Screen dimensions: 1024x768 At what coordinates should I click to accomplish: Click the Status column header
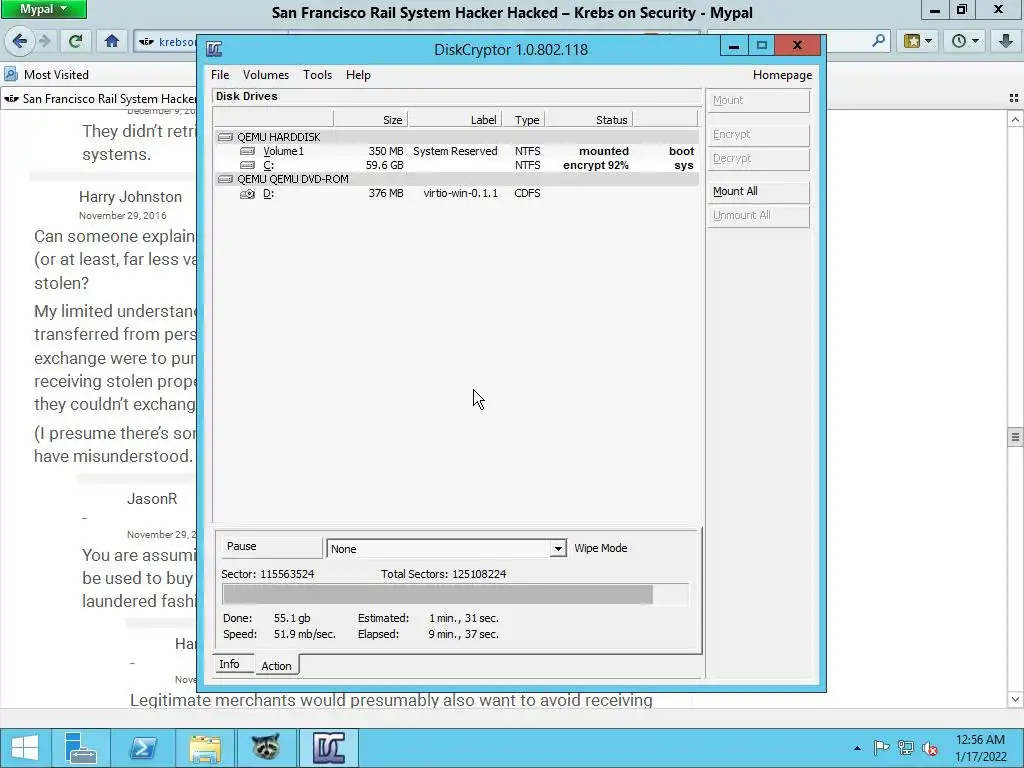(x=589, y=120)
